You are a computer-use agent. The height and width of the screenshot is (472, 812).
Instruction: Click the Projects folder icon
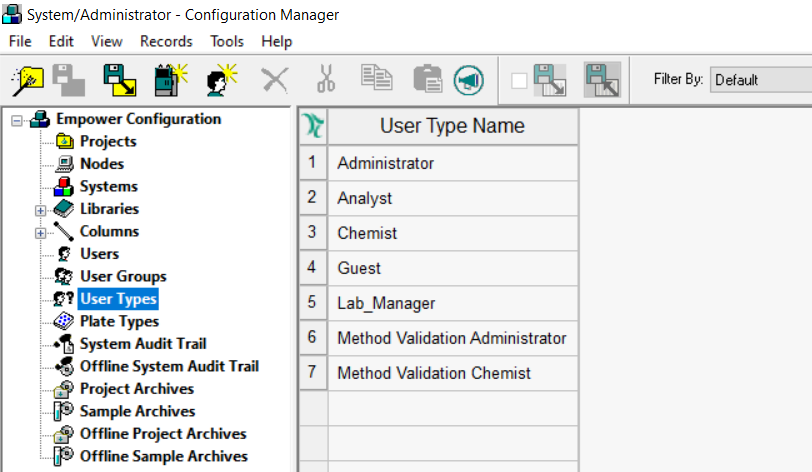(65, 141)
